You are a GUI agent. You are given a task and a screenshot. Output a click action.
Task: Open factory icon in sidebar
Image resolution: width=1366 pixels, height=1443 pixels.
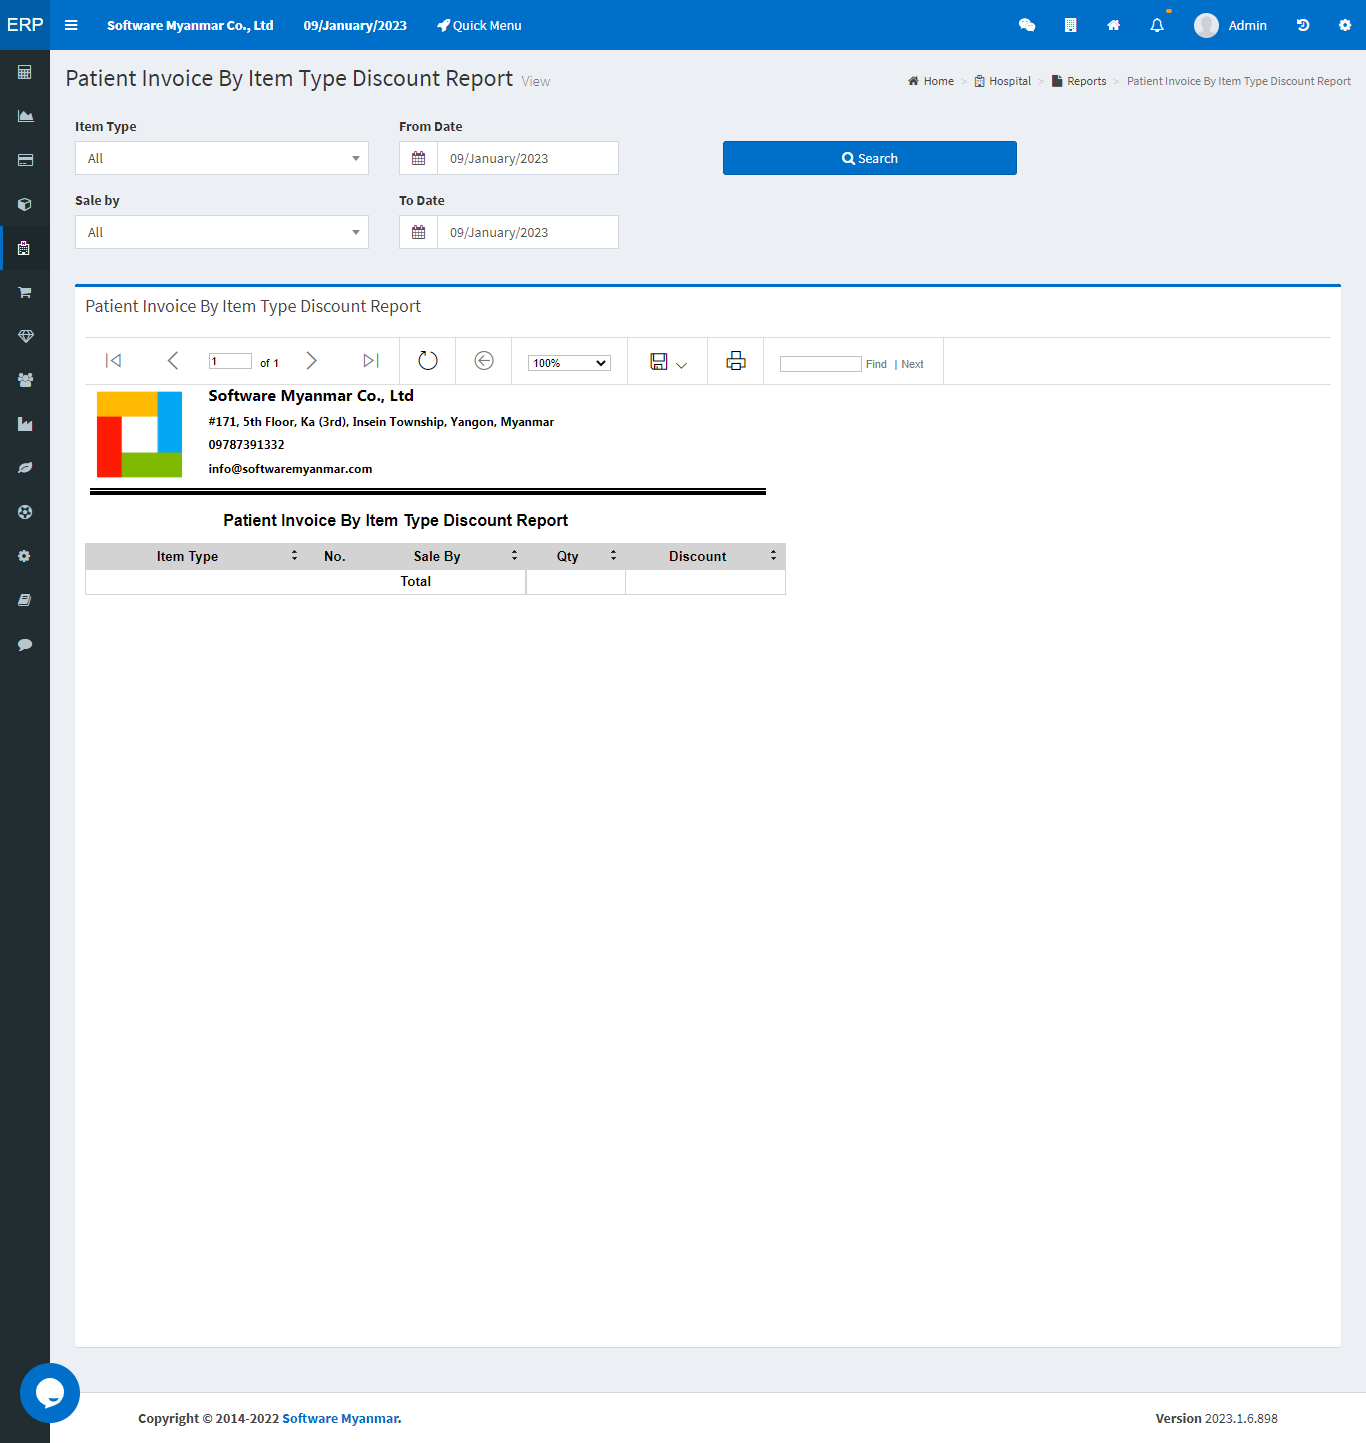click(x=25, y=424)
